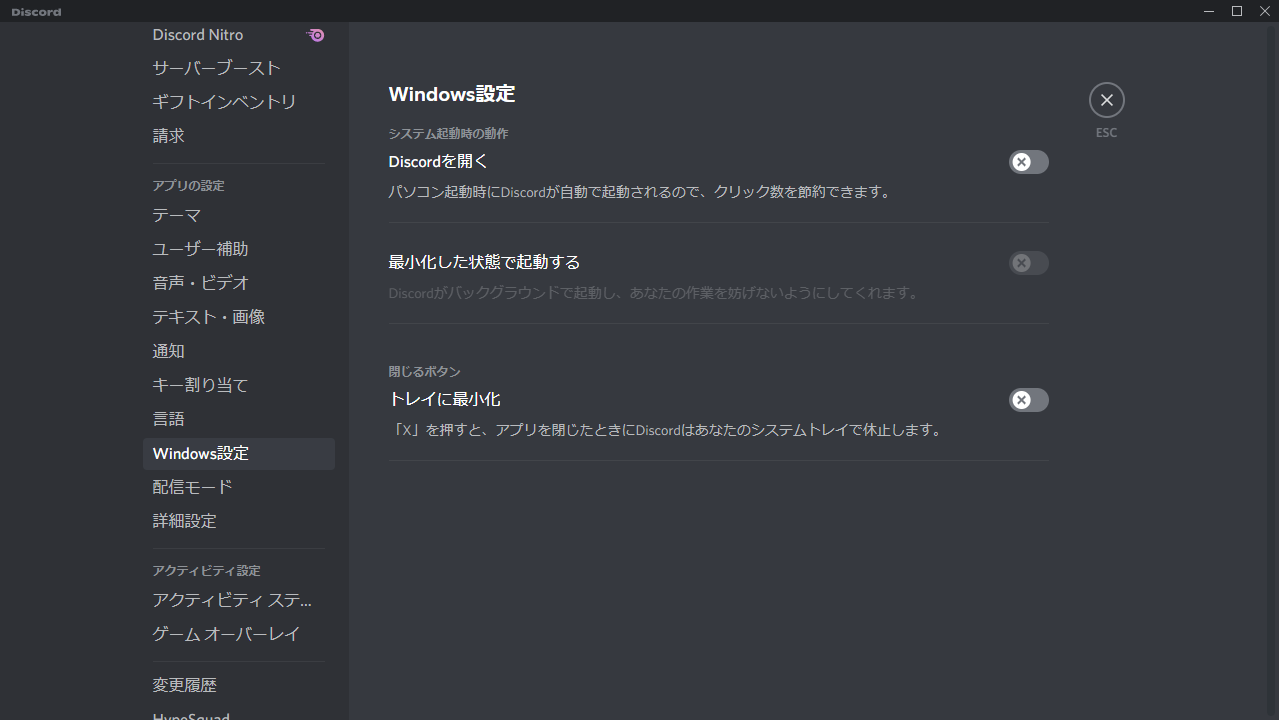Open 配信モード streamer mode settings
Image resolution: width=1279 pixels, height=720 pixels.
coord(192,487)
